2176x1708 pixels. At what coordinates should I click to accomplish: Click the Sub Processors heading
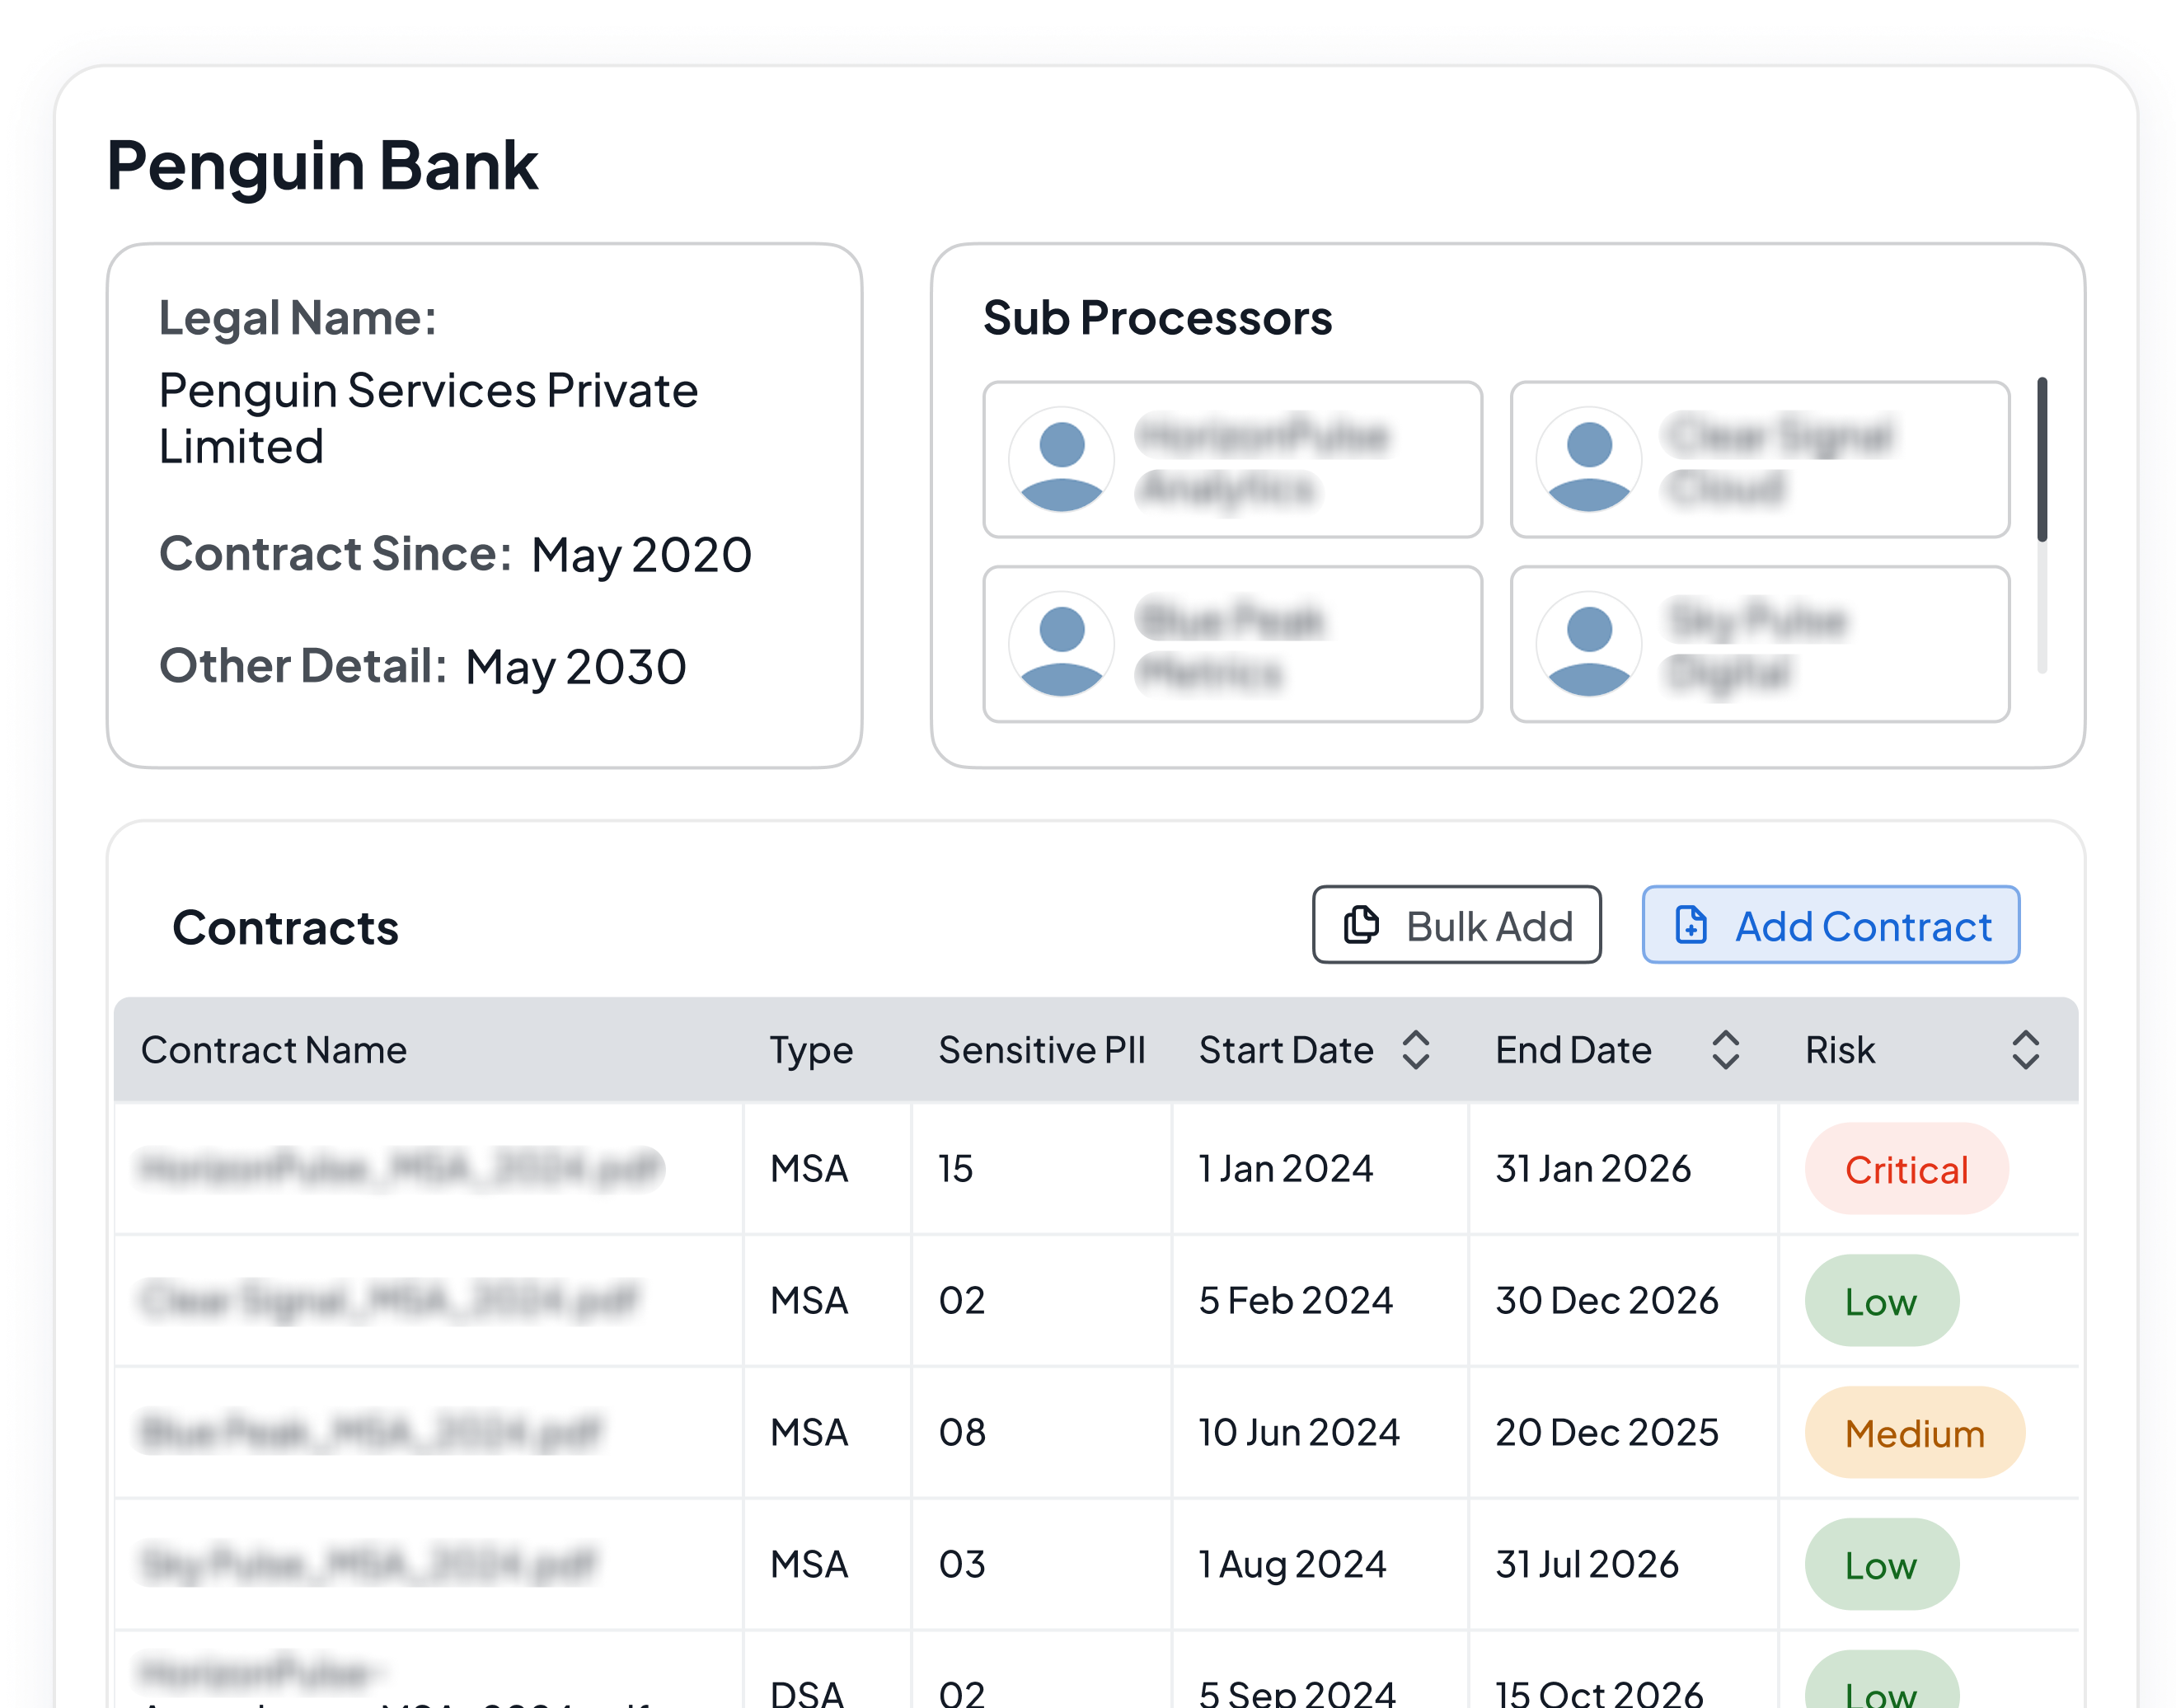[1157, 318]
